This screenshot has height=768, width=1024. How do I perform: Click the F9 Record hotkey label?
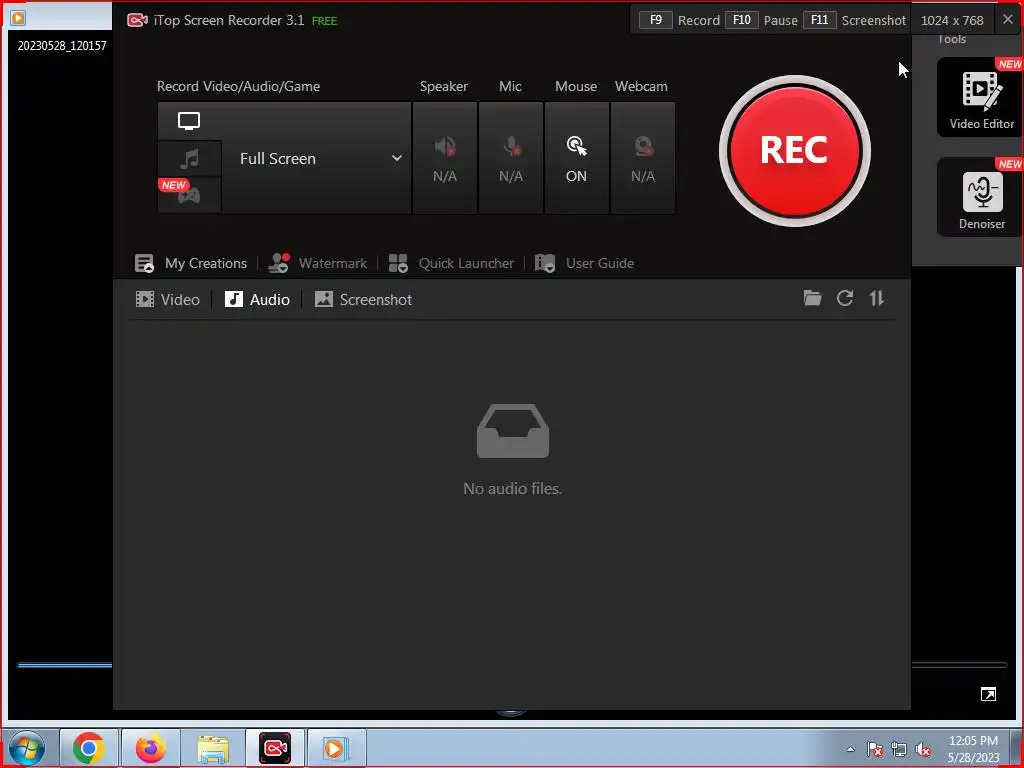coord(679,20)
